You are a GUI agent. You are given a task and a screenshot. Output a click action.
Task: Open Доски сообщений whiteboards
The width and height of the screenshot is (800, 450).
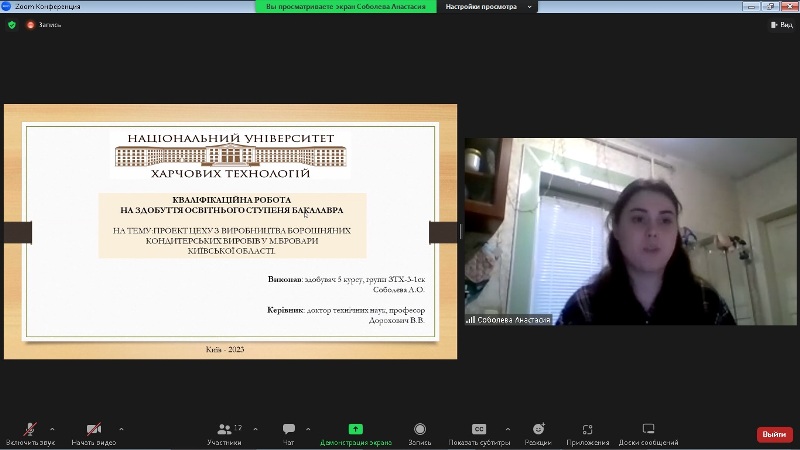648,435
